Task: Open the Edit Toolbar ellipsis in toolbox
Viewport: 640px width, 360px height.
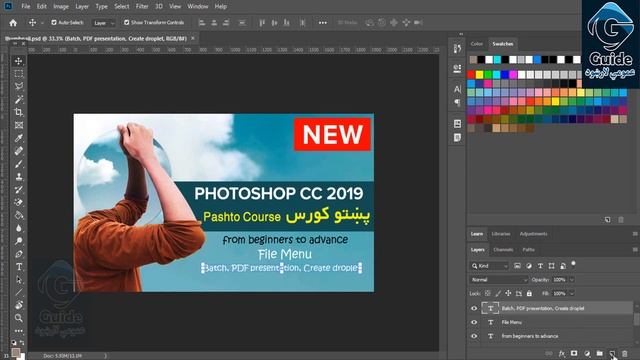Action: pos(18,331)
